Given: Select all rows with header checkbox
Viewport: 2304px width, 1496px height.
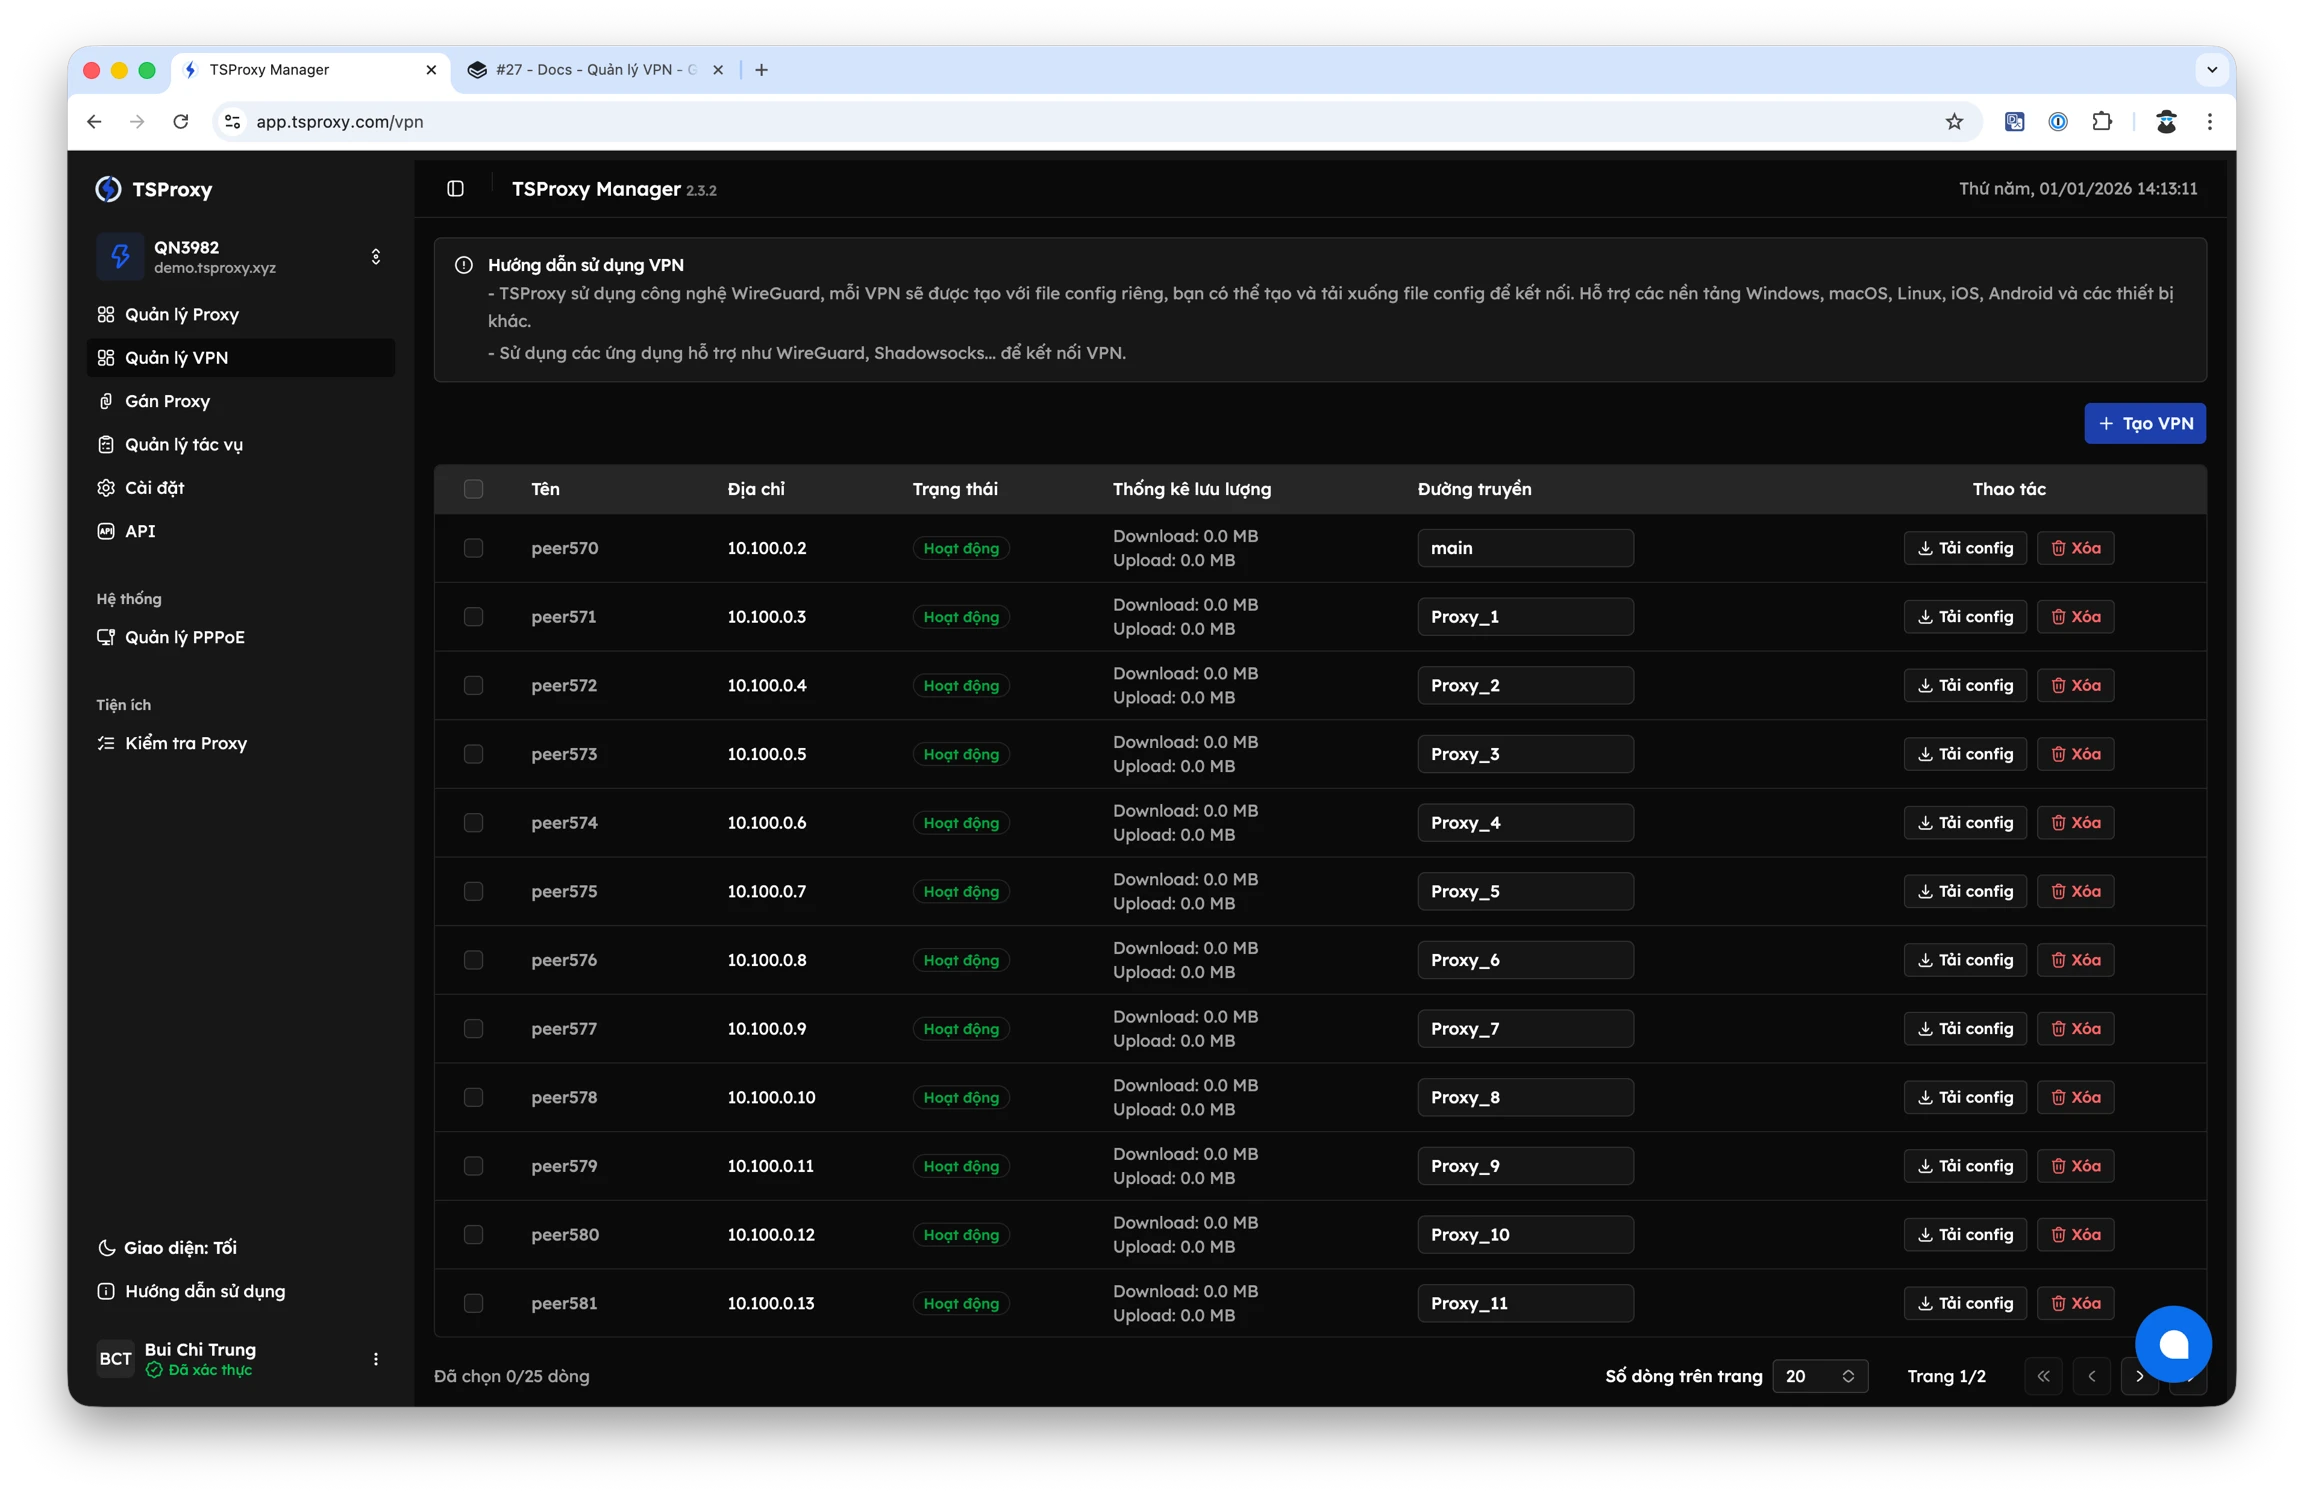Looking at the screenshot, I should (x=473, y=488).
